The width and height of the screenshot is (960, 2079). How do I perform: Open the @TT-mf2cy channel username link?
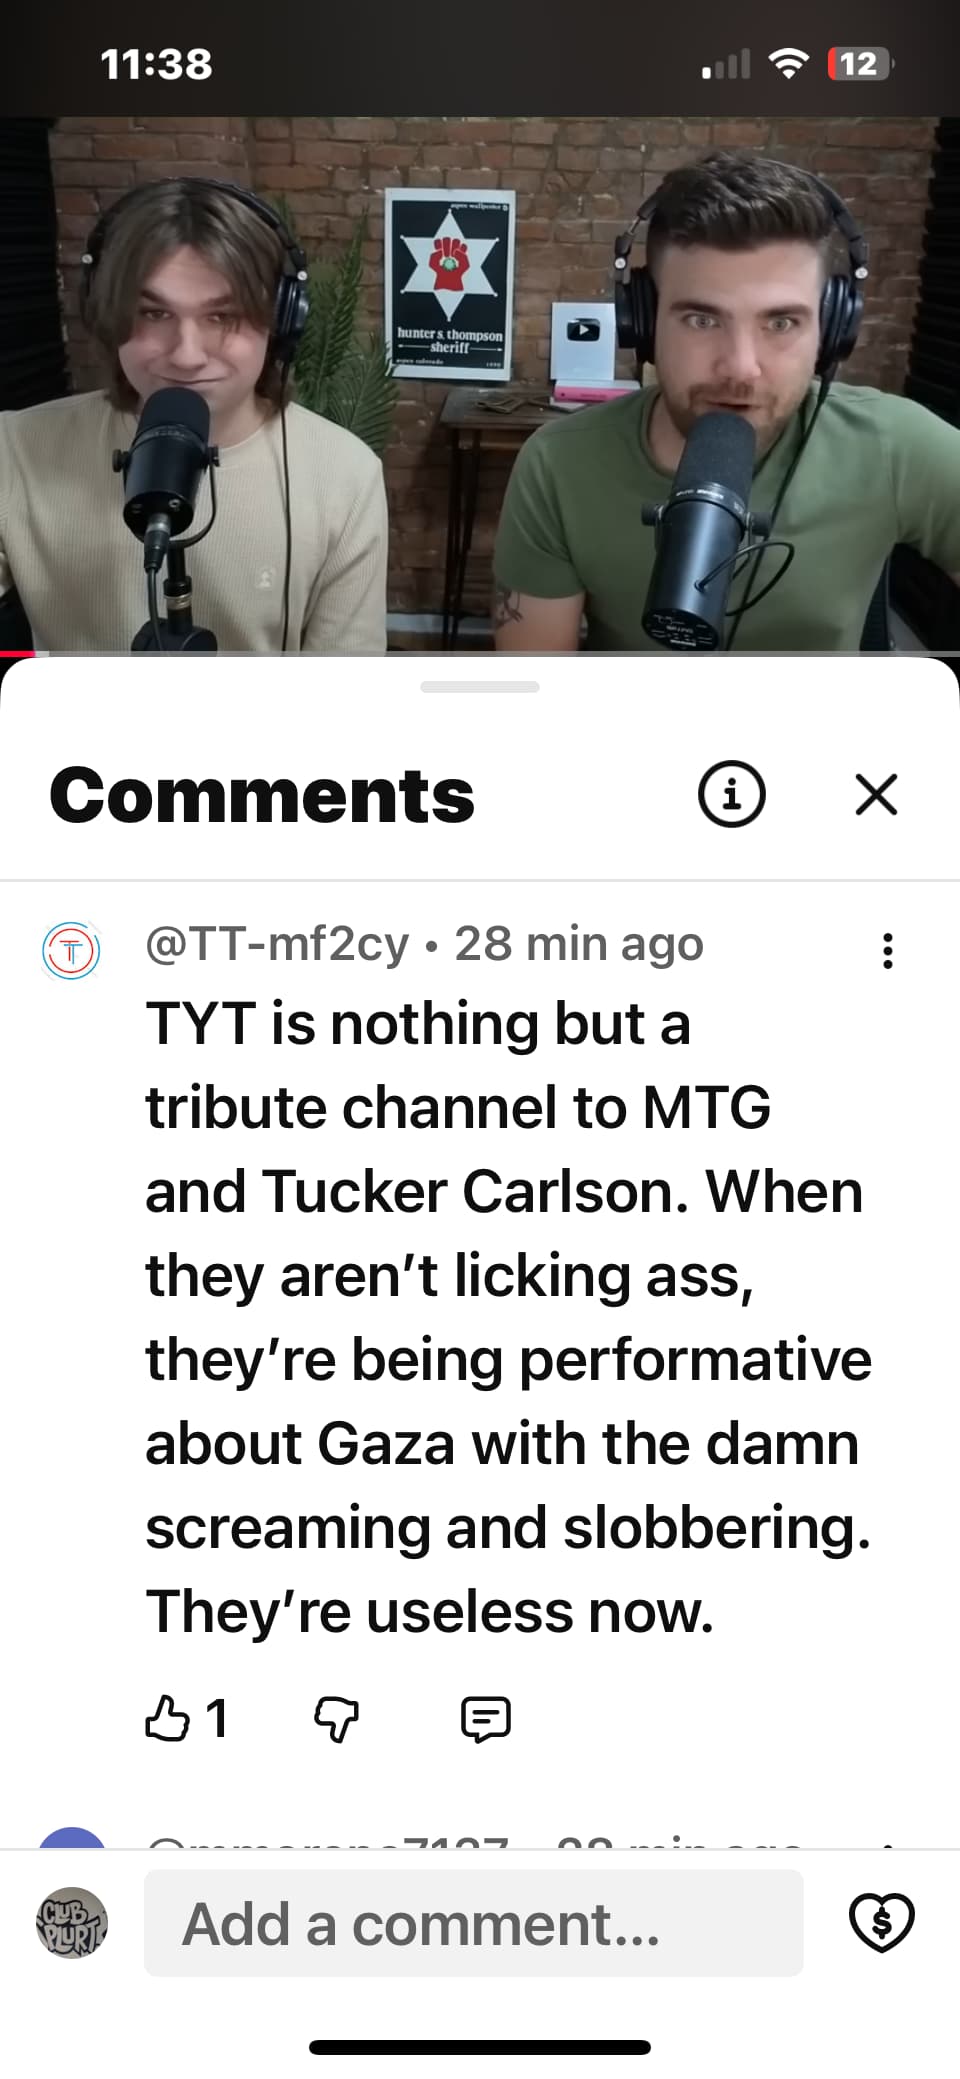coord(277,944)
